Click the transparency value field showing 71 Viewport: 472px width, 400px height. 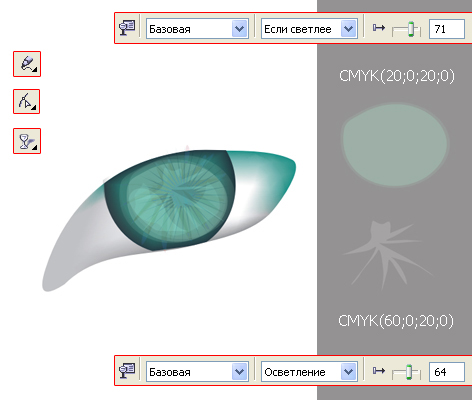(x=447, y=29)
